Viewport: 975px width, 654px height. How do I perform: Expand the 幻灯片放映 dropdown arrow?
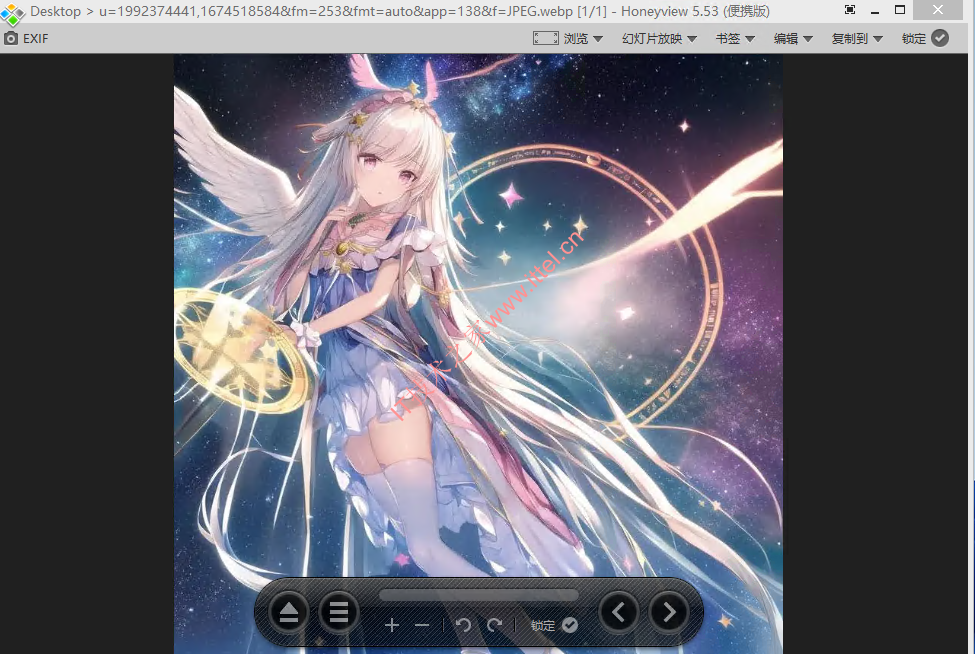point(692,39)
